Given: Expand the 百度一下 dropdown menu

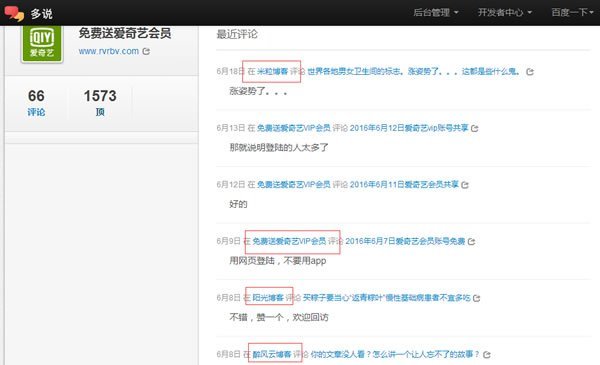Looking at the screenshot, I should click(572, 13).
